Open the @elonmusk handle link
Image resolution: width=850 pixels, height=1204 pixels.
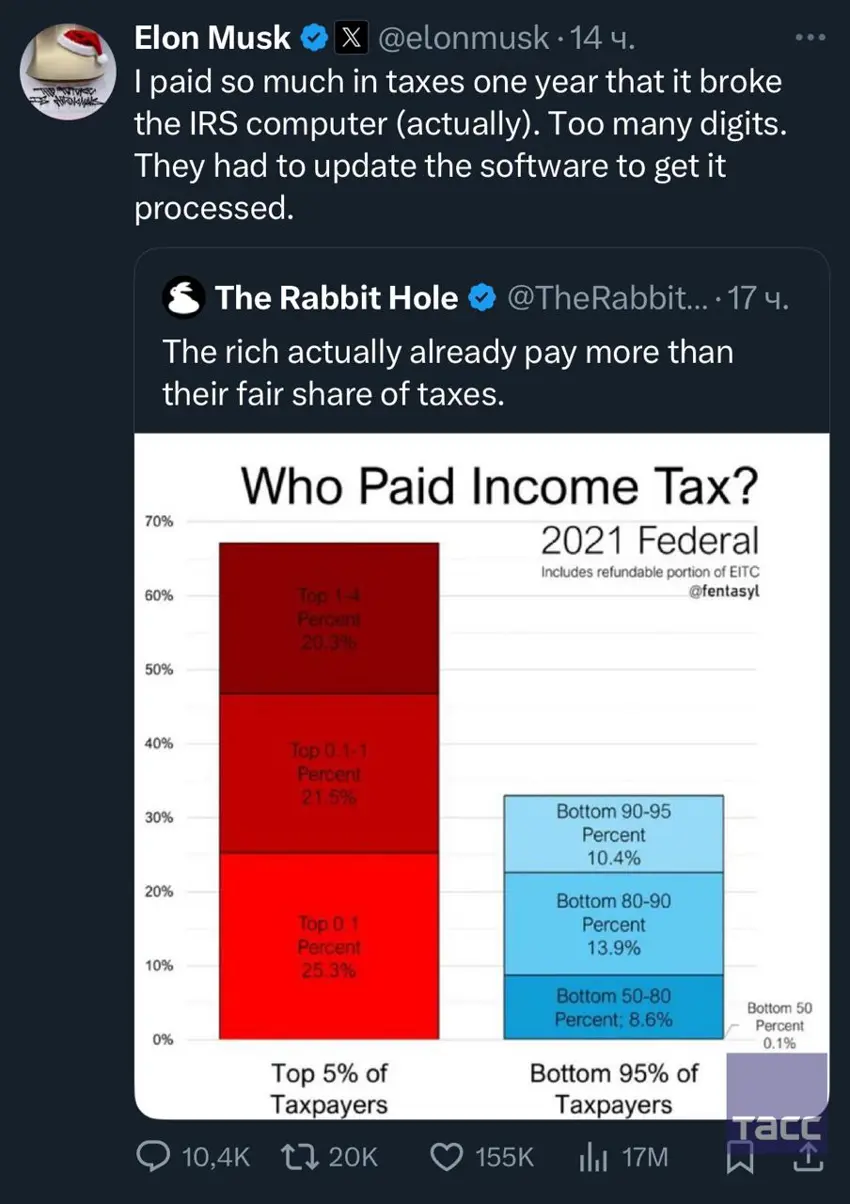pos(464,39)
